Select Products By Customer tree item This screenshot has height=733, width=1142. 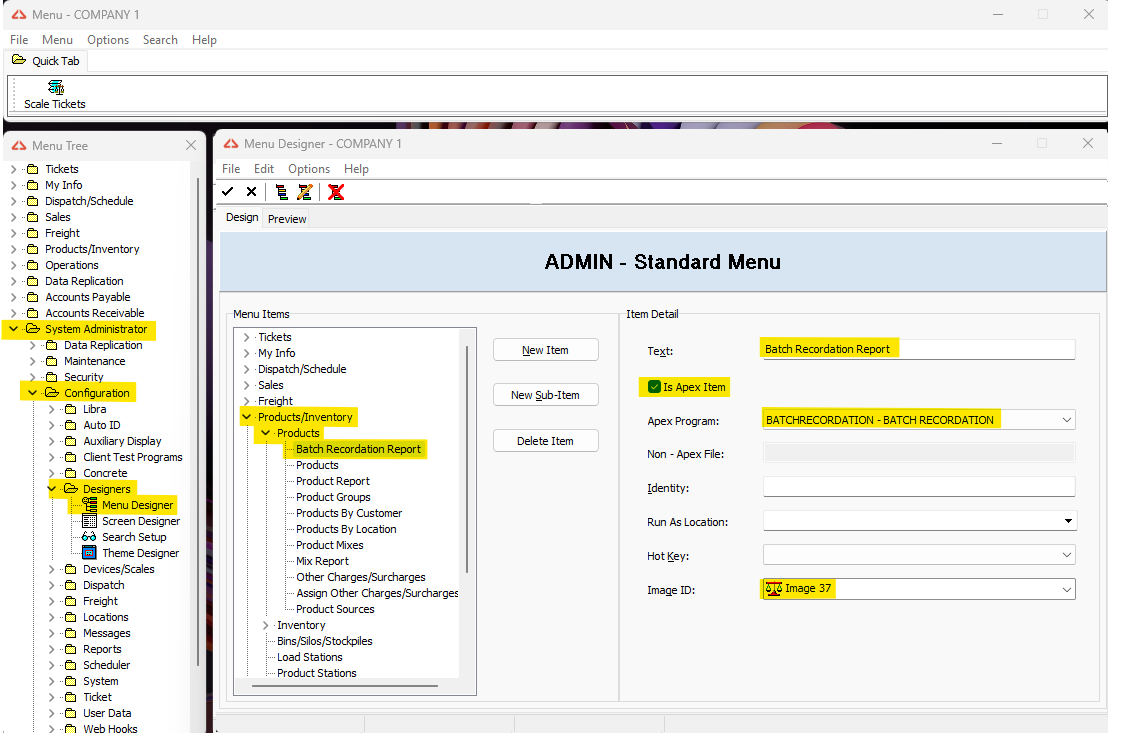click(x=349, y=513)
